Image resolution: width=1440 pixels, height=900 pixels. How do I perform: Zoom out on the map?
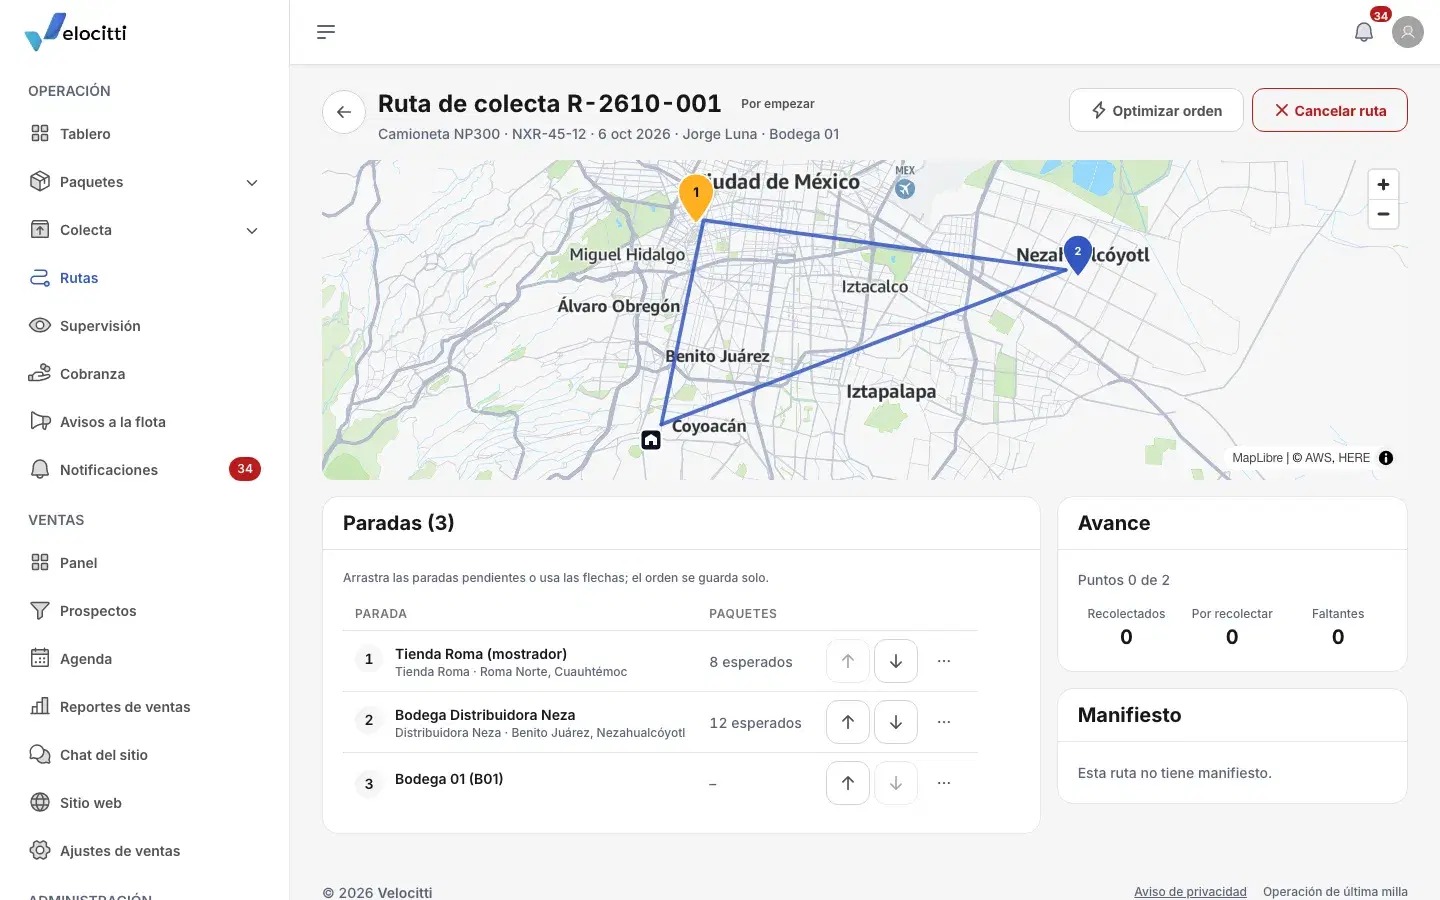coord(1383,214)
